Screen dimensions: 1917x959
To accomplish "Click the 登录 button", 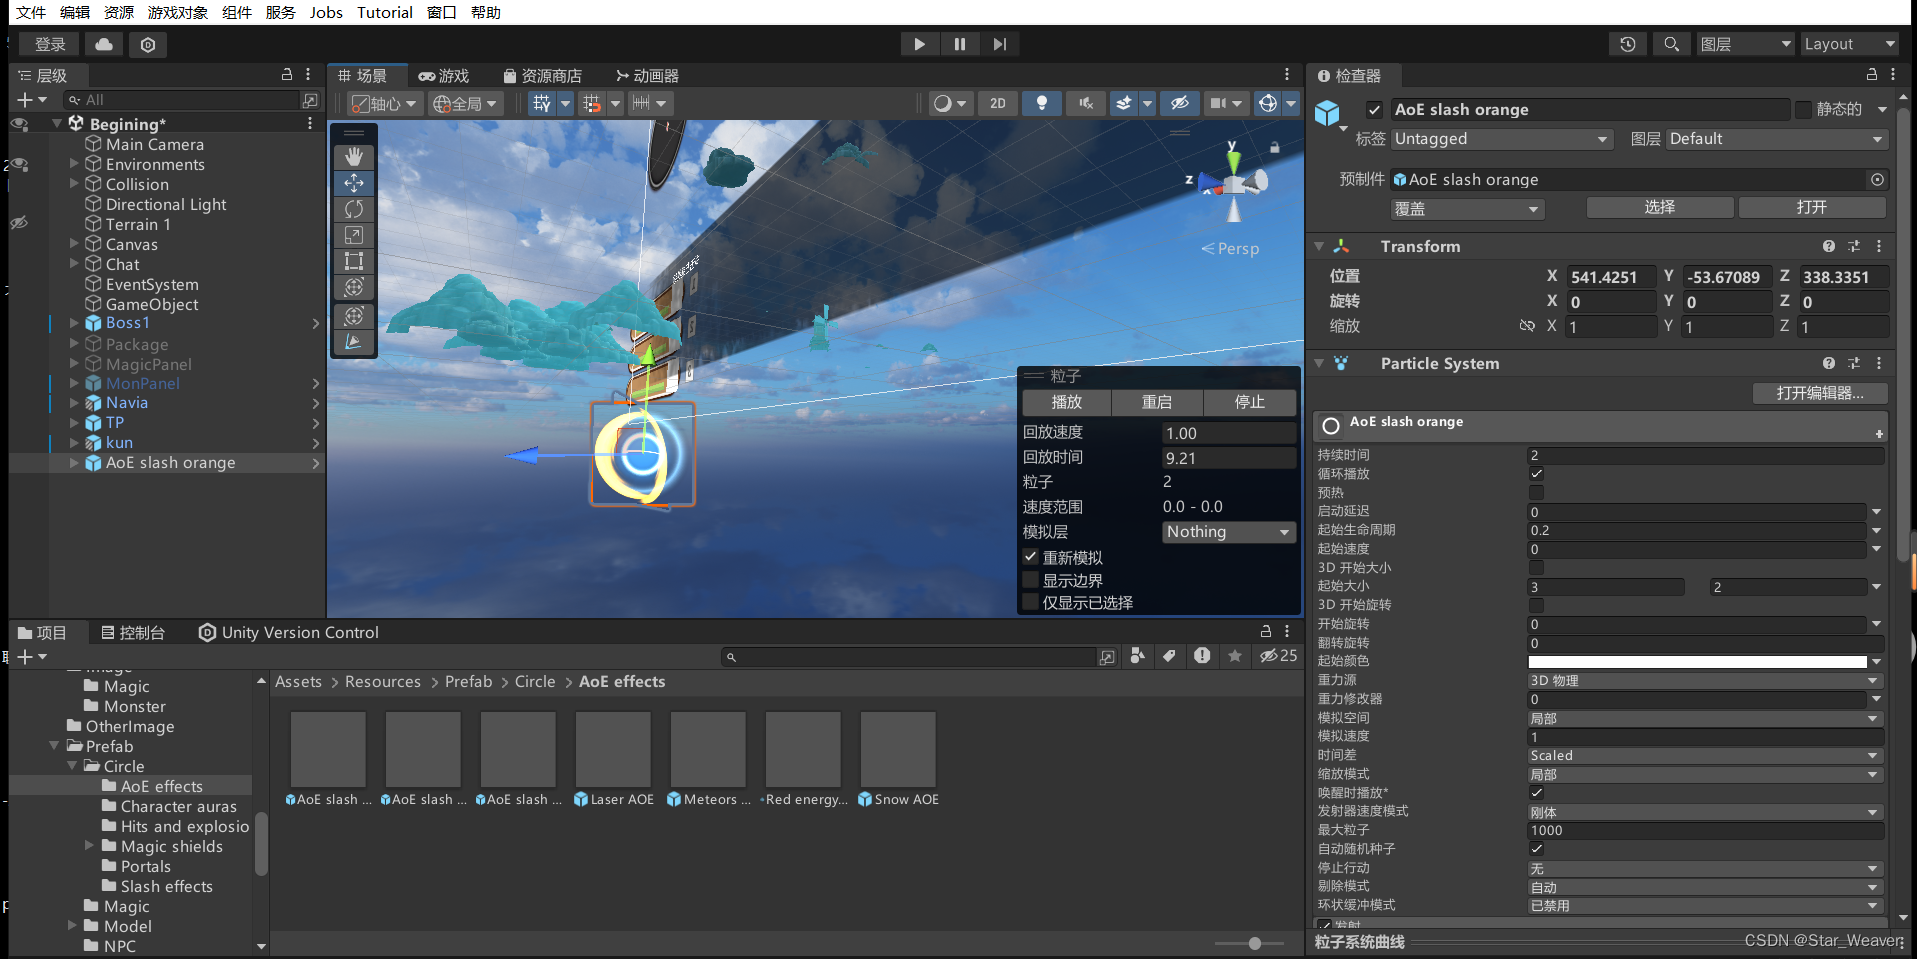I will tap(50, 44).
